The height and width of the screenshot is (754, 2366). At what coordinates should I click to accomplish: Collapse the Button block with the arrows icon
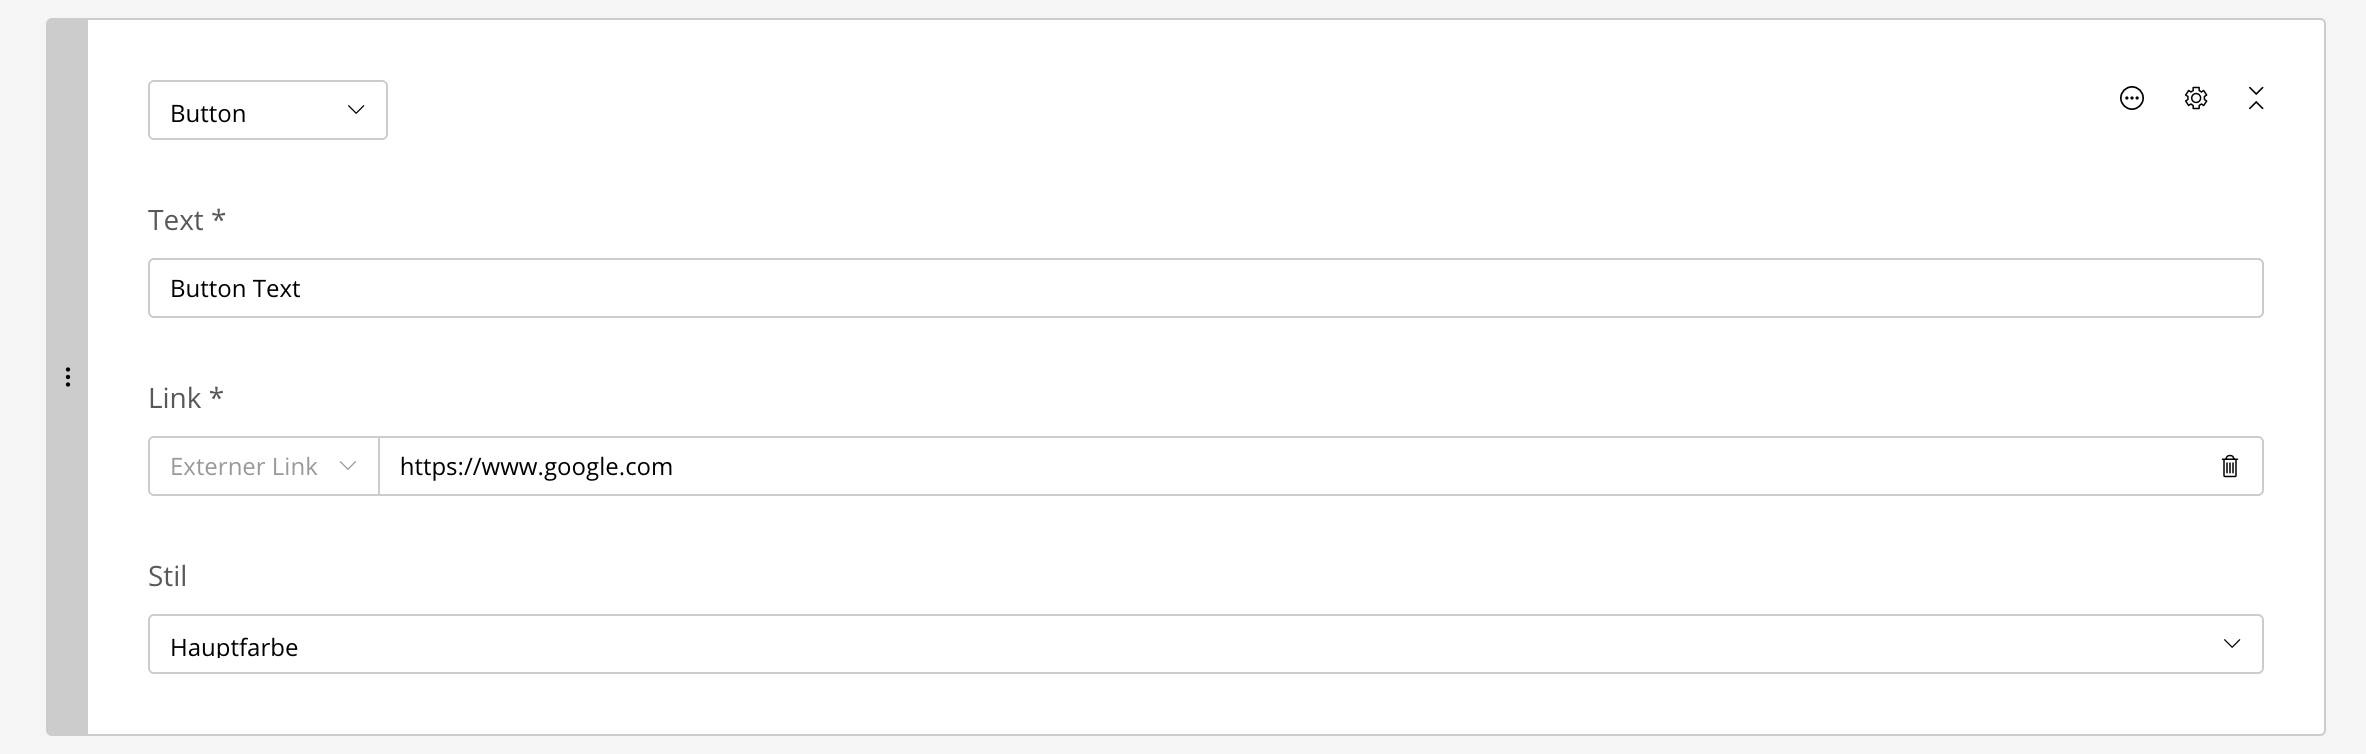[2256, 98]
